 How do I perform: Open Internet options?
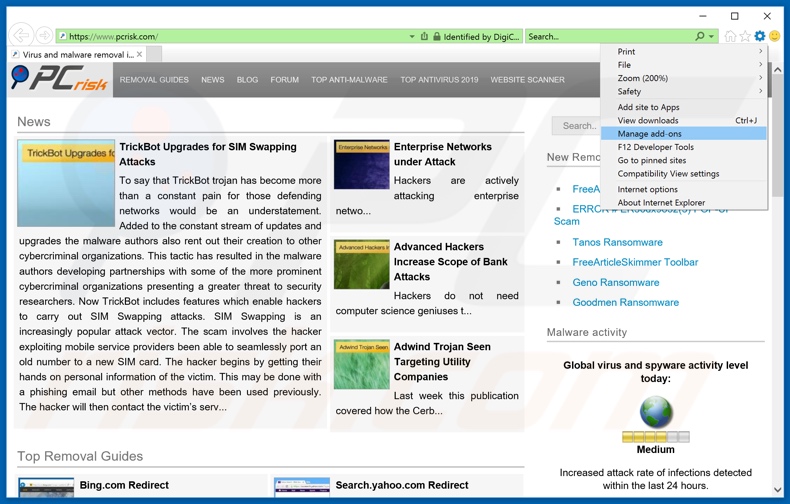(x=684, y=190)
